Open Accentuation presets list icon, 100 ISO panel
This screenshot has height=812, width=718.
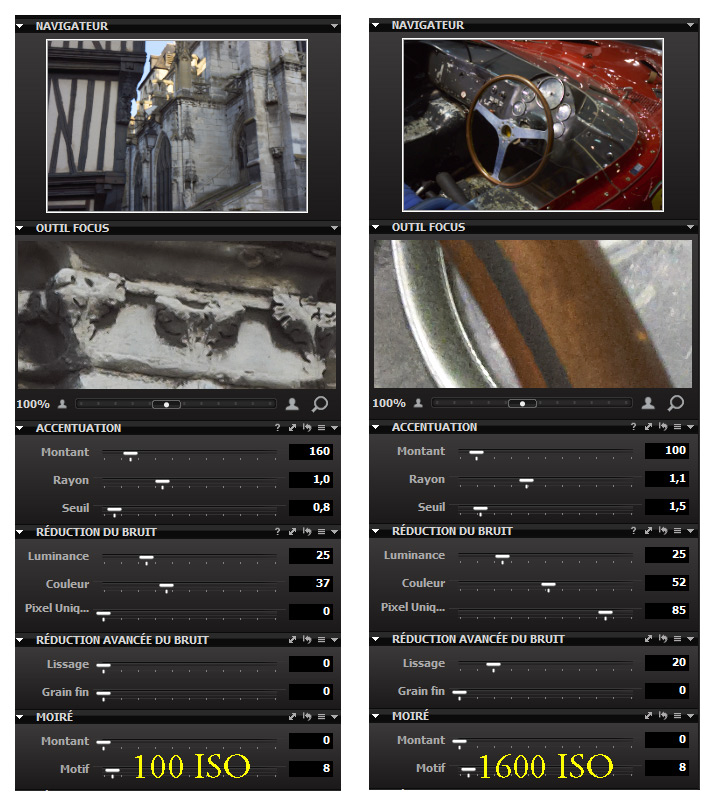tap(322, 428)
